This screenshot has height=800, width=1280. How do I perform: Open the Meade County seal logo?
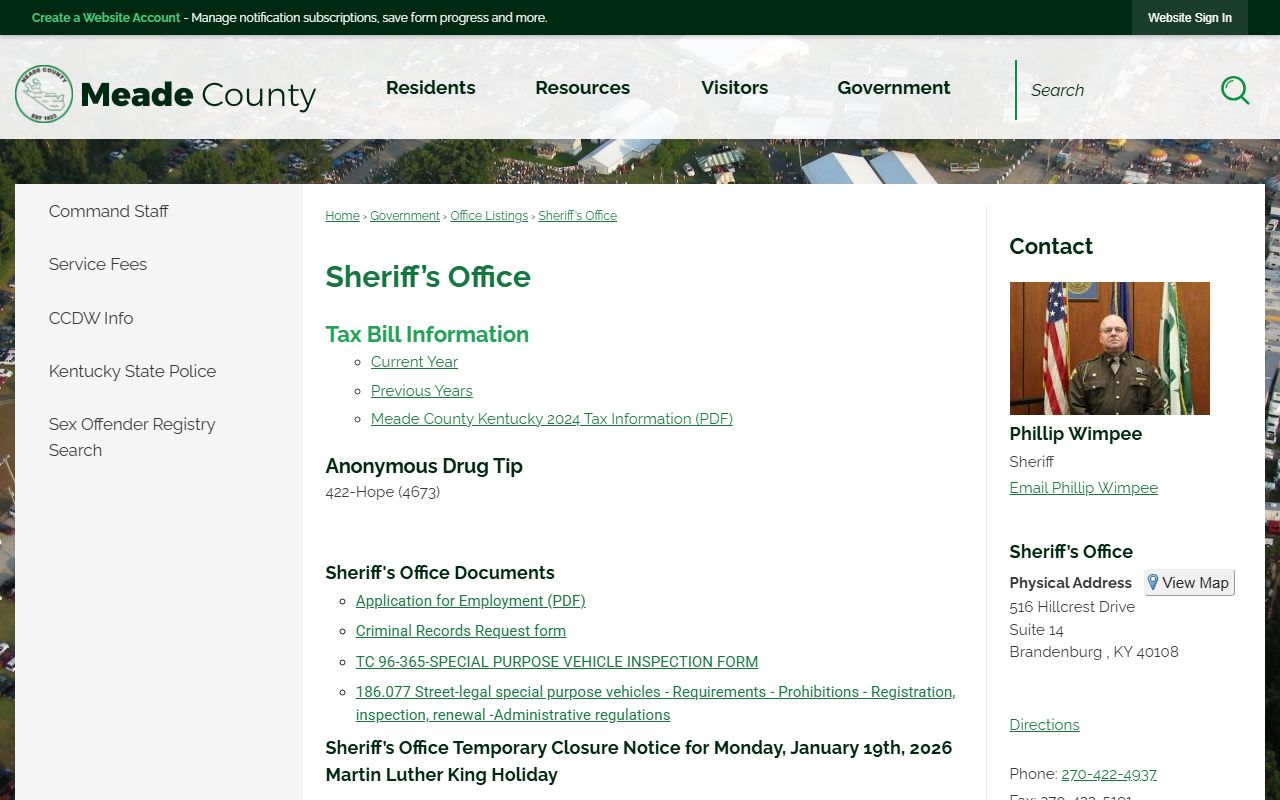[44, 94]
